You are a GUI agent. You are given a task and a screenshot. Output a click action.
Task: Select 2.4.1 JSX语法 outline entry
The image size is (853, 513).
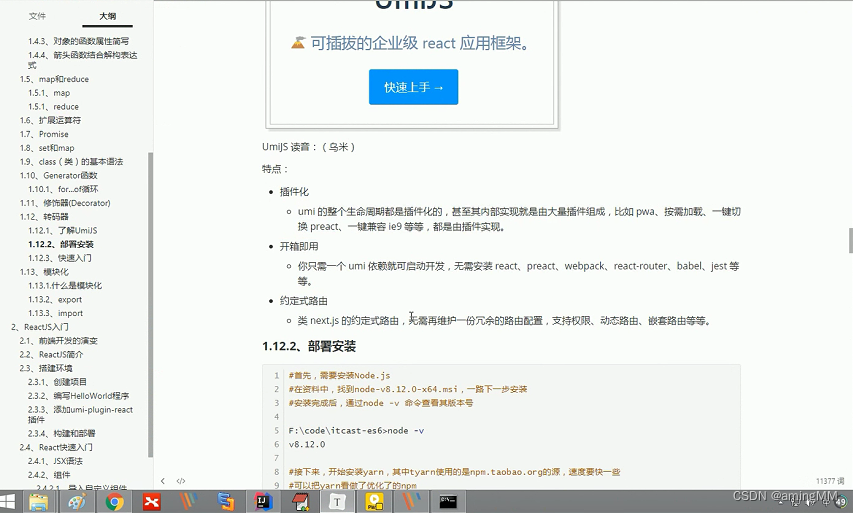[55, 461]
